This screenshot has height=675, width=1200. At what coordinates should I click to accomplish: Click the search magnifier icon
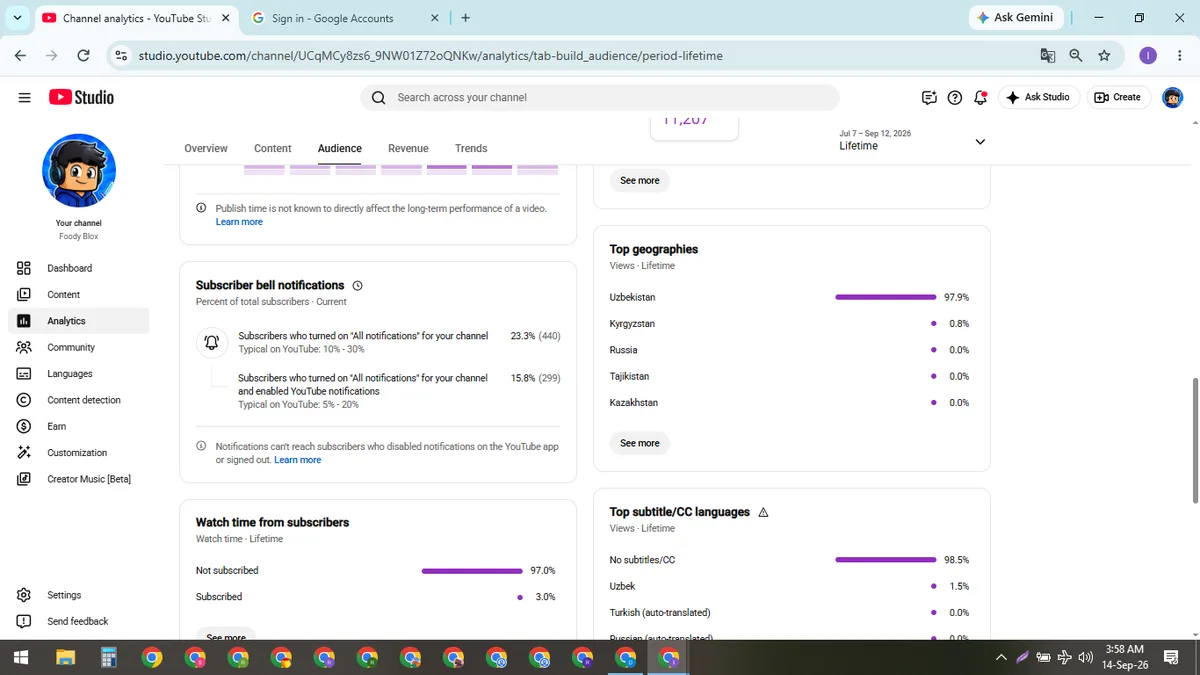(x=378, y=97)
